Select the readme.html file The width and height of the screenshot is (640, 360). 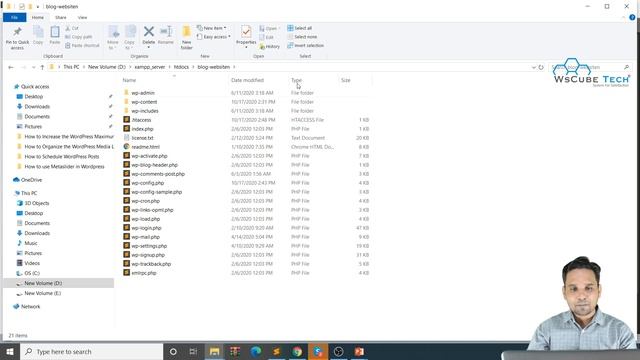(145, 147)
